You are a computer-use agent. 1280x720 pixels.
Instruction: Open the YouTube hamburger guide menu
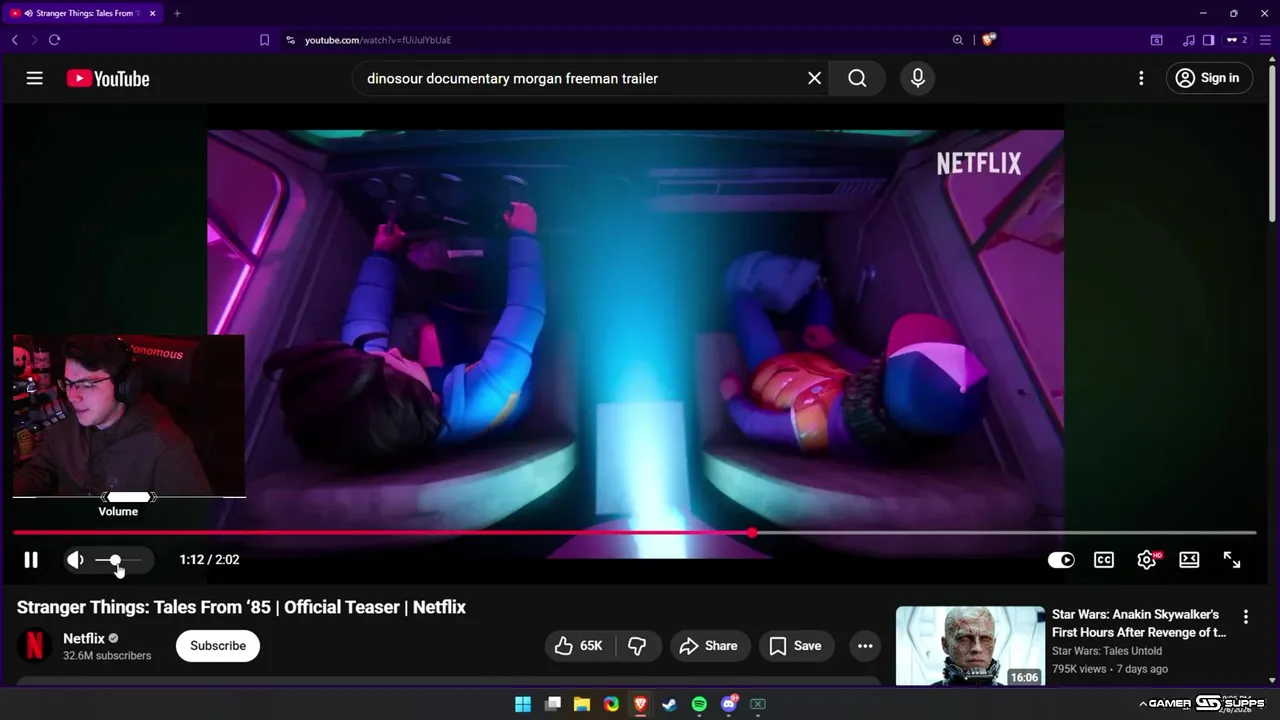35,78
